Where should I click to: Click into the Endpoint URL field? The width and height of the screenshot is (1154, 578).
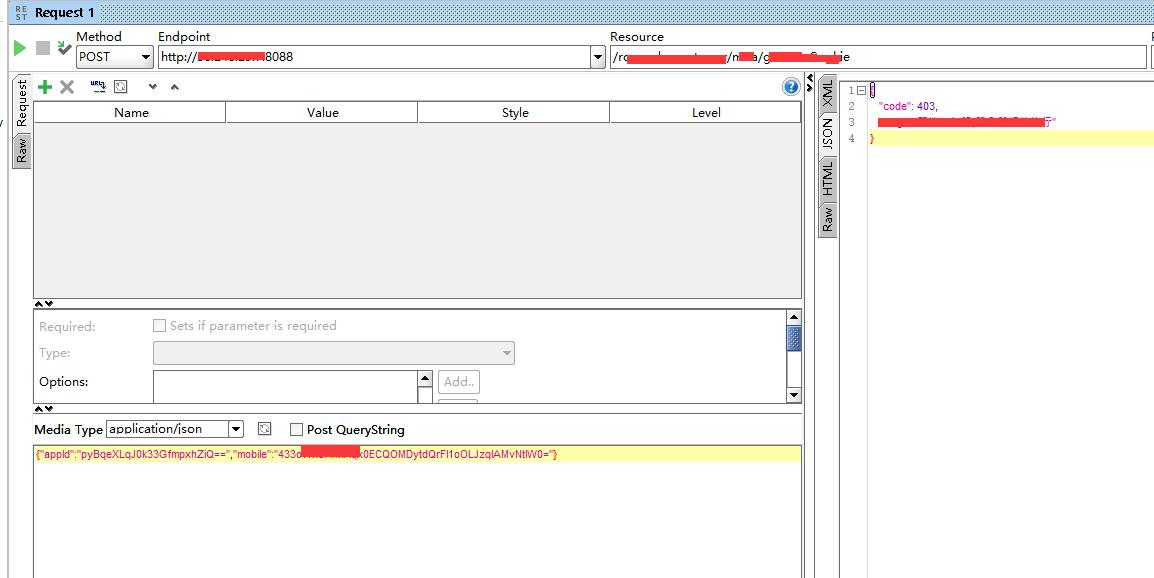(374, 57)
